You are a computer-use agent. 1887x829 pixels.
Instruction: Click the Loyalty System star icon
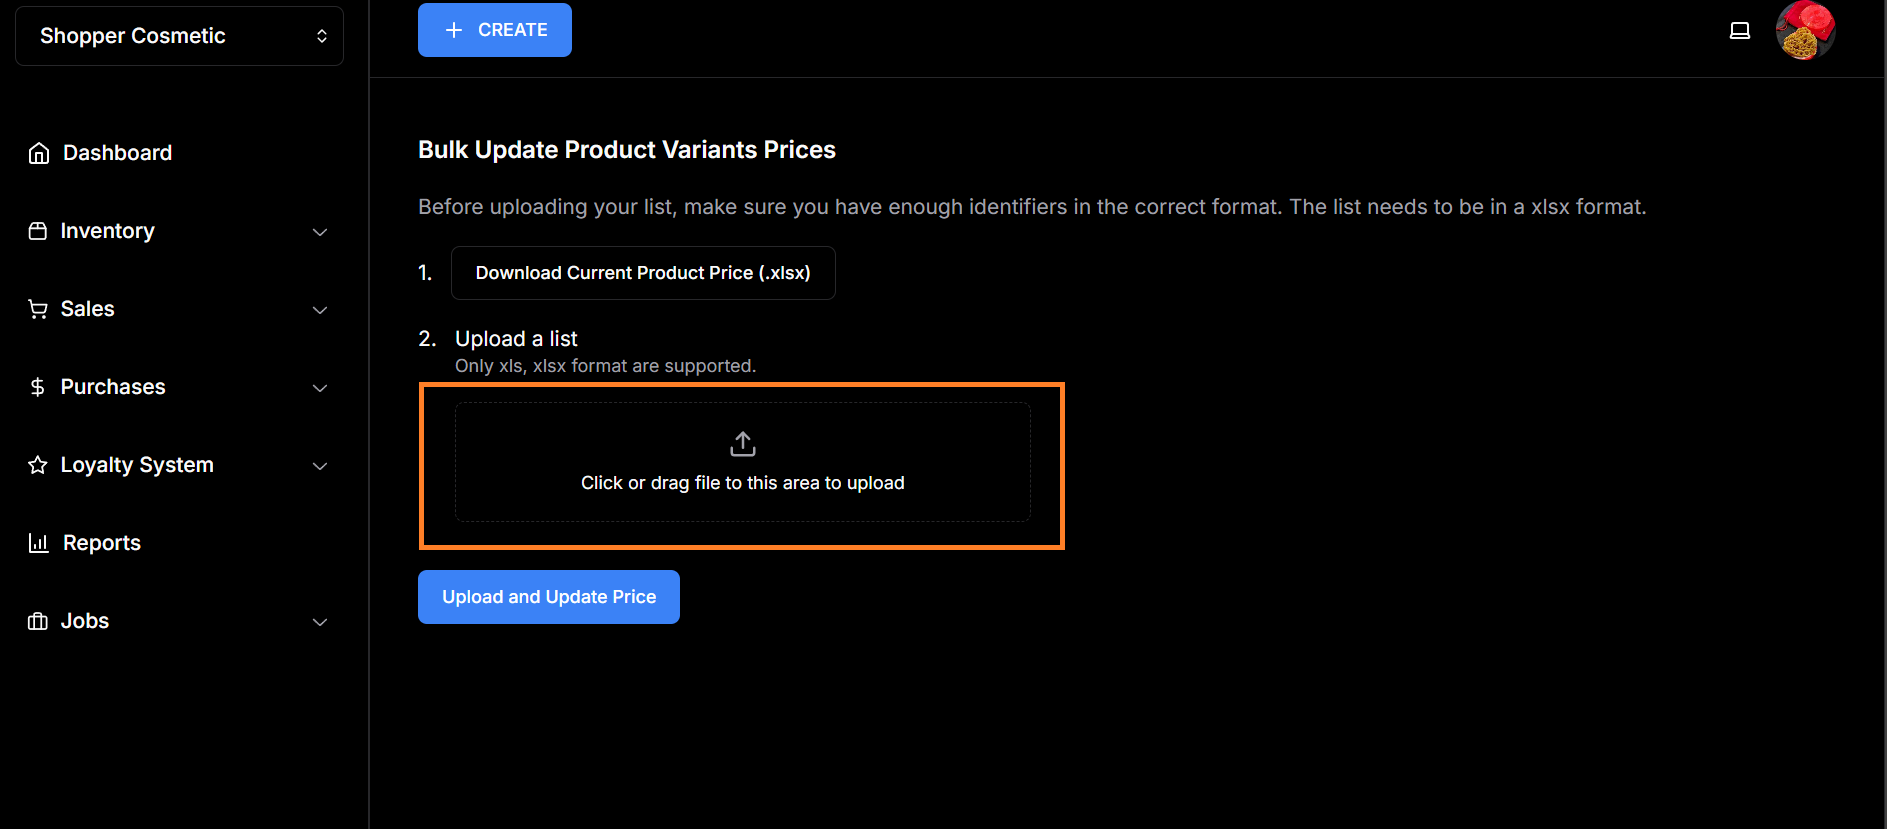pyautogui.click(x=38, y=465)
